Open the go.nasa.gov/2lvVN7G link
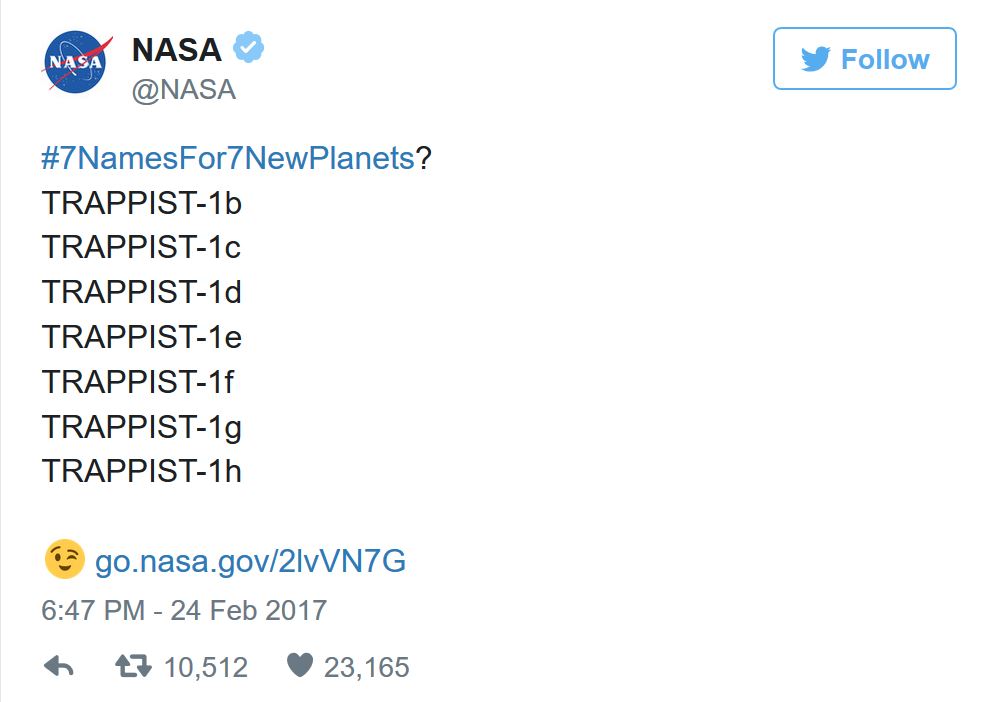 click(x=251, y=561)
